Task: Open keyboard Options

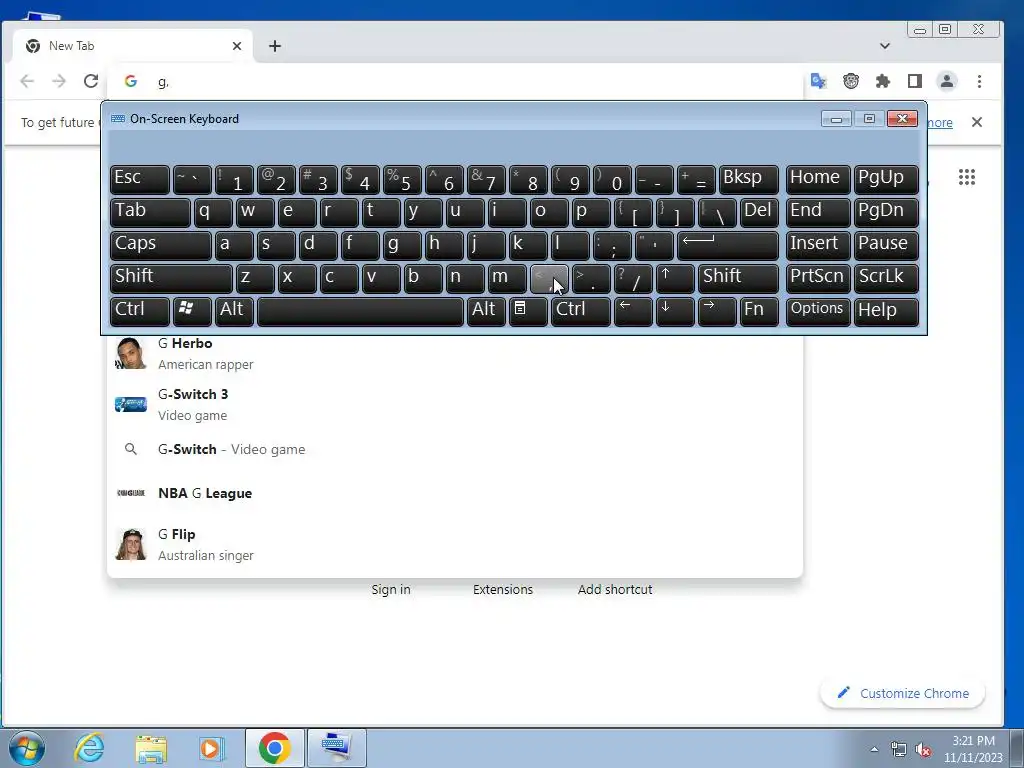Action: pyautogui.click(x=818, y=311)
